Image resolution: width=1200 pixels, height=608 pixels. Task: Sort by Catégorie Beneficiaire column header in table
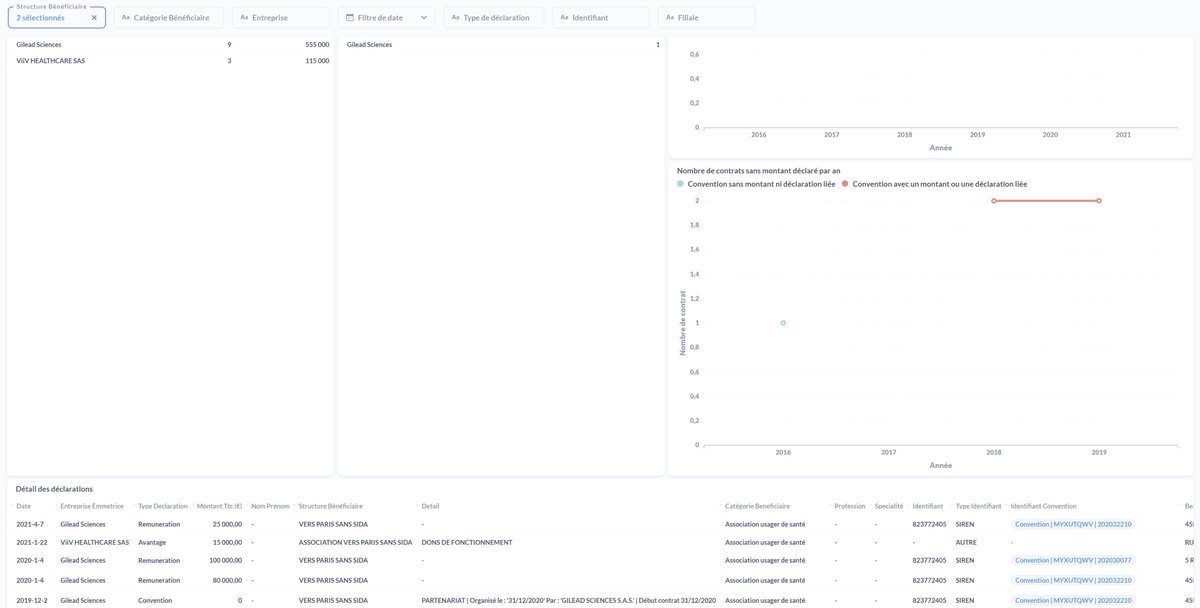(758, 506)
